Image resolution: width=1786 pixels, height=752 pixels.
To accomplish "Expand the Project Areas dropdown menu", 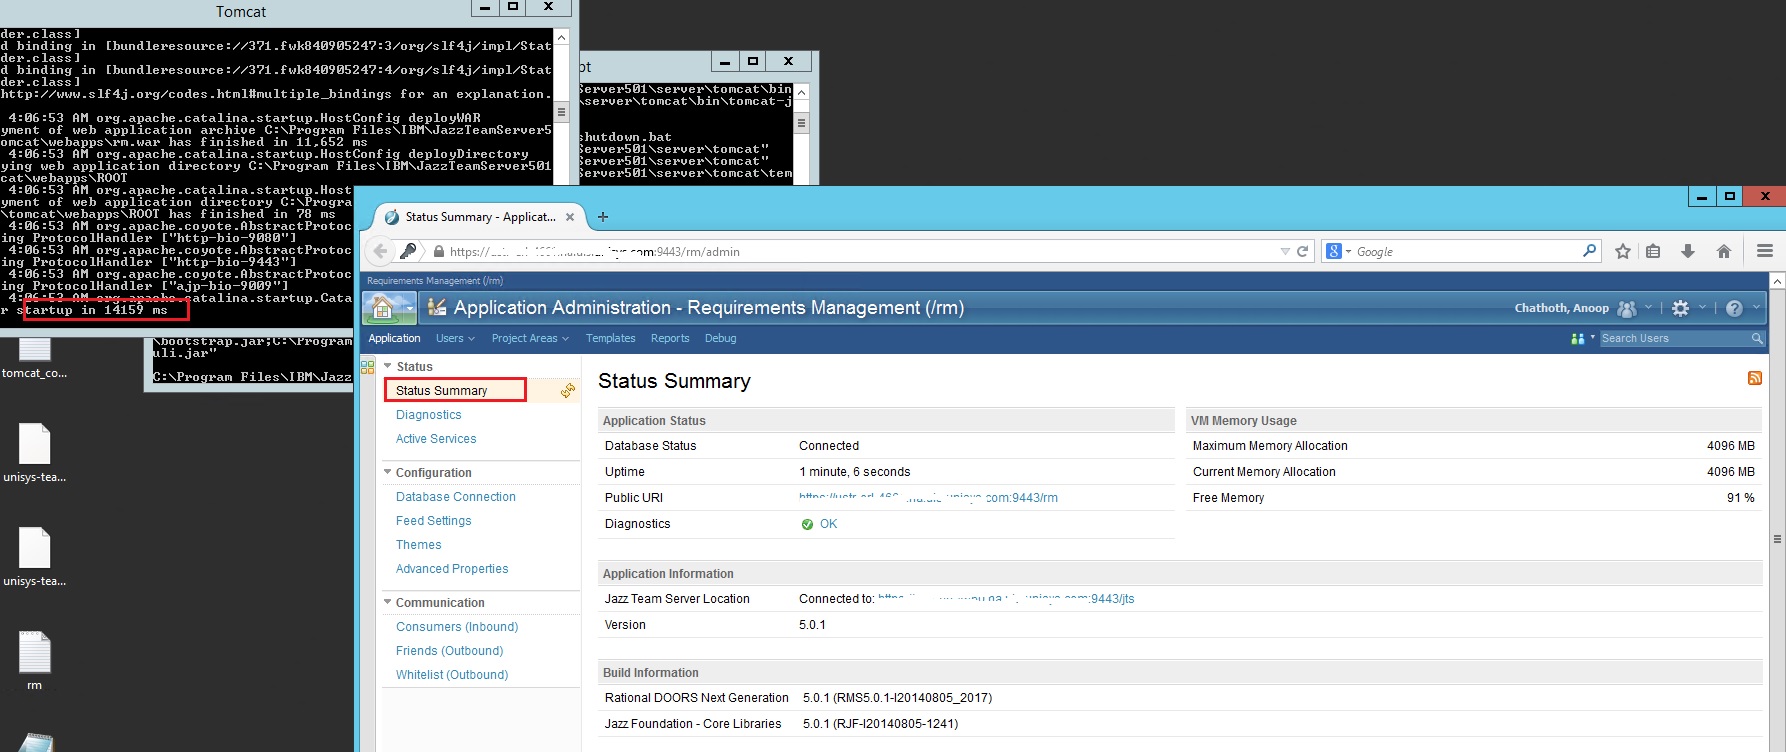I will point(530,338).
